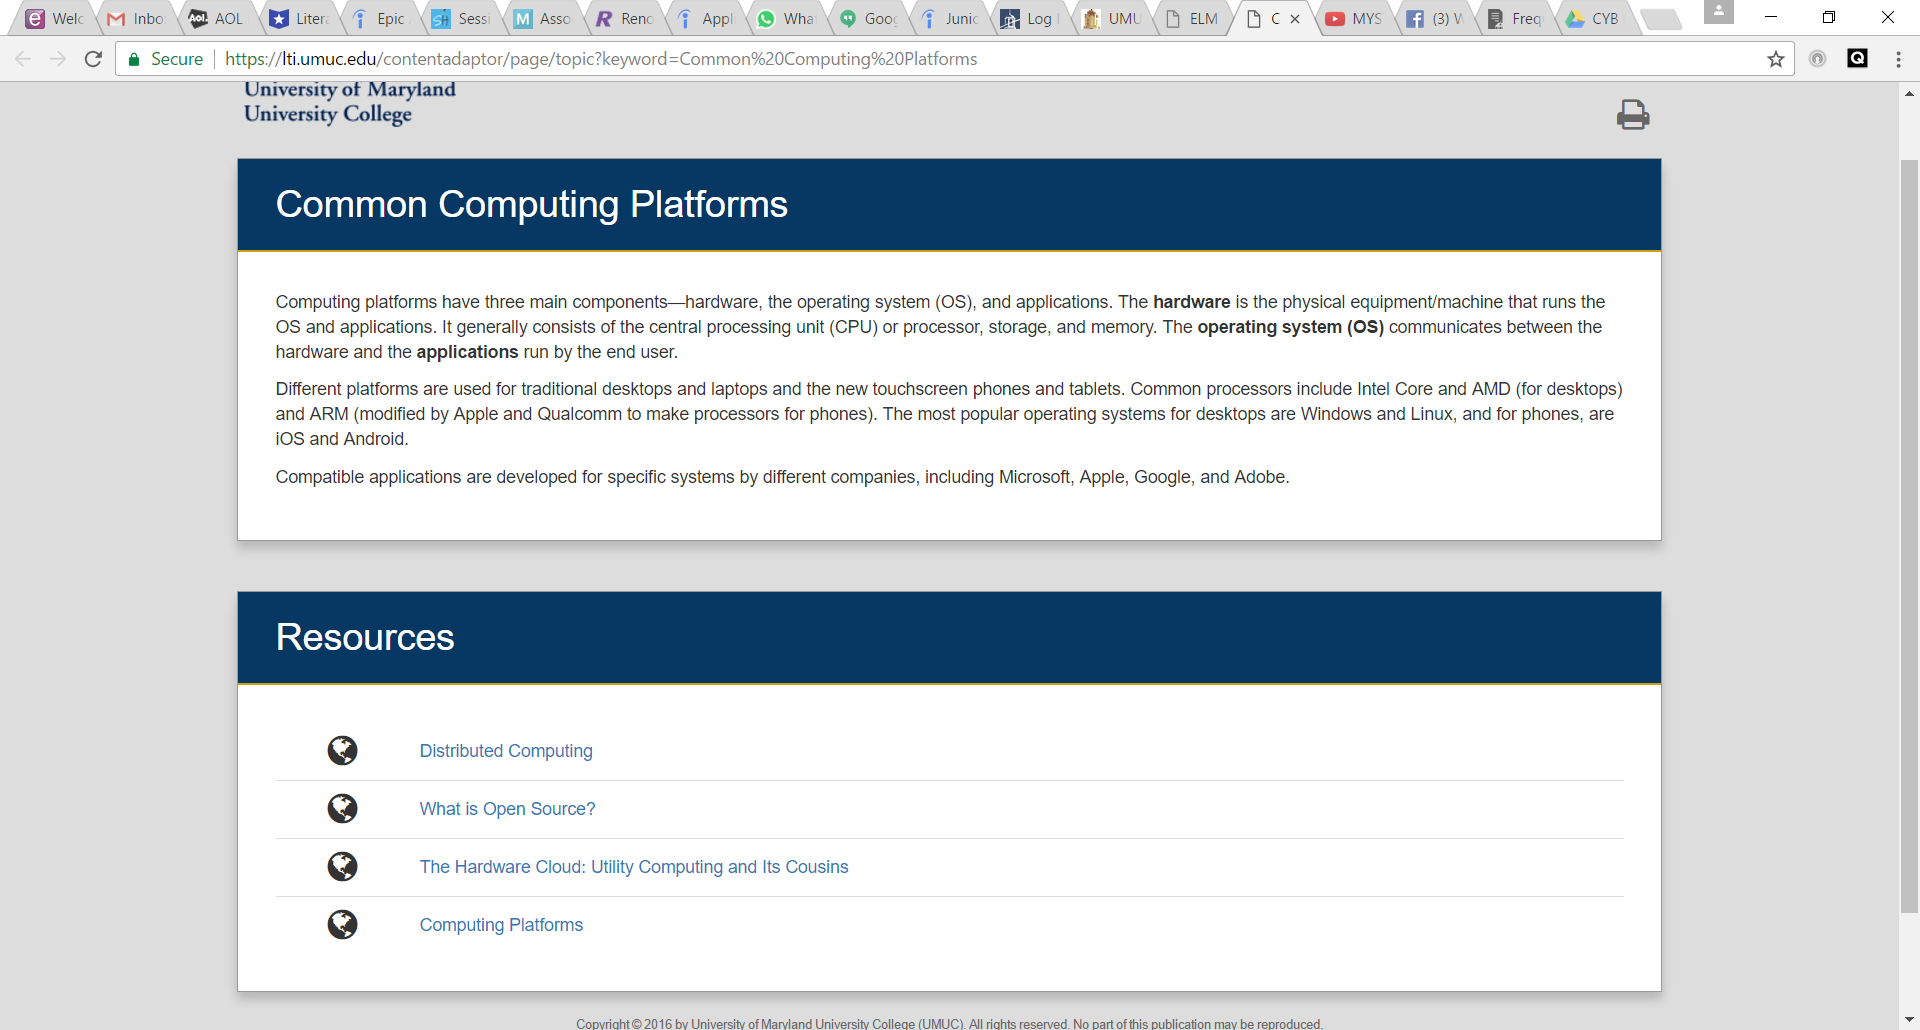Click the secure padlock site info icon
1920x1030 pixels.
[134, 59]
